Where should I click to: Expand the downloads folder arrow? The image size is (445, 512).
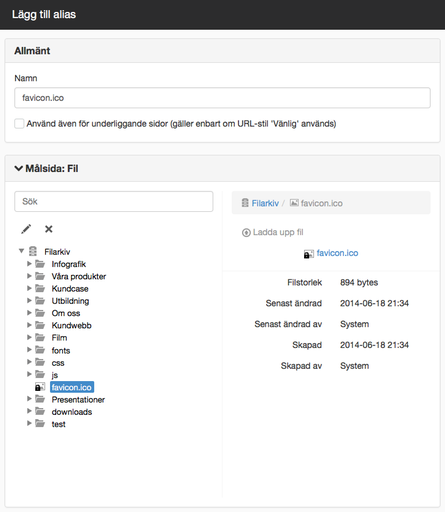coord(29,411)
